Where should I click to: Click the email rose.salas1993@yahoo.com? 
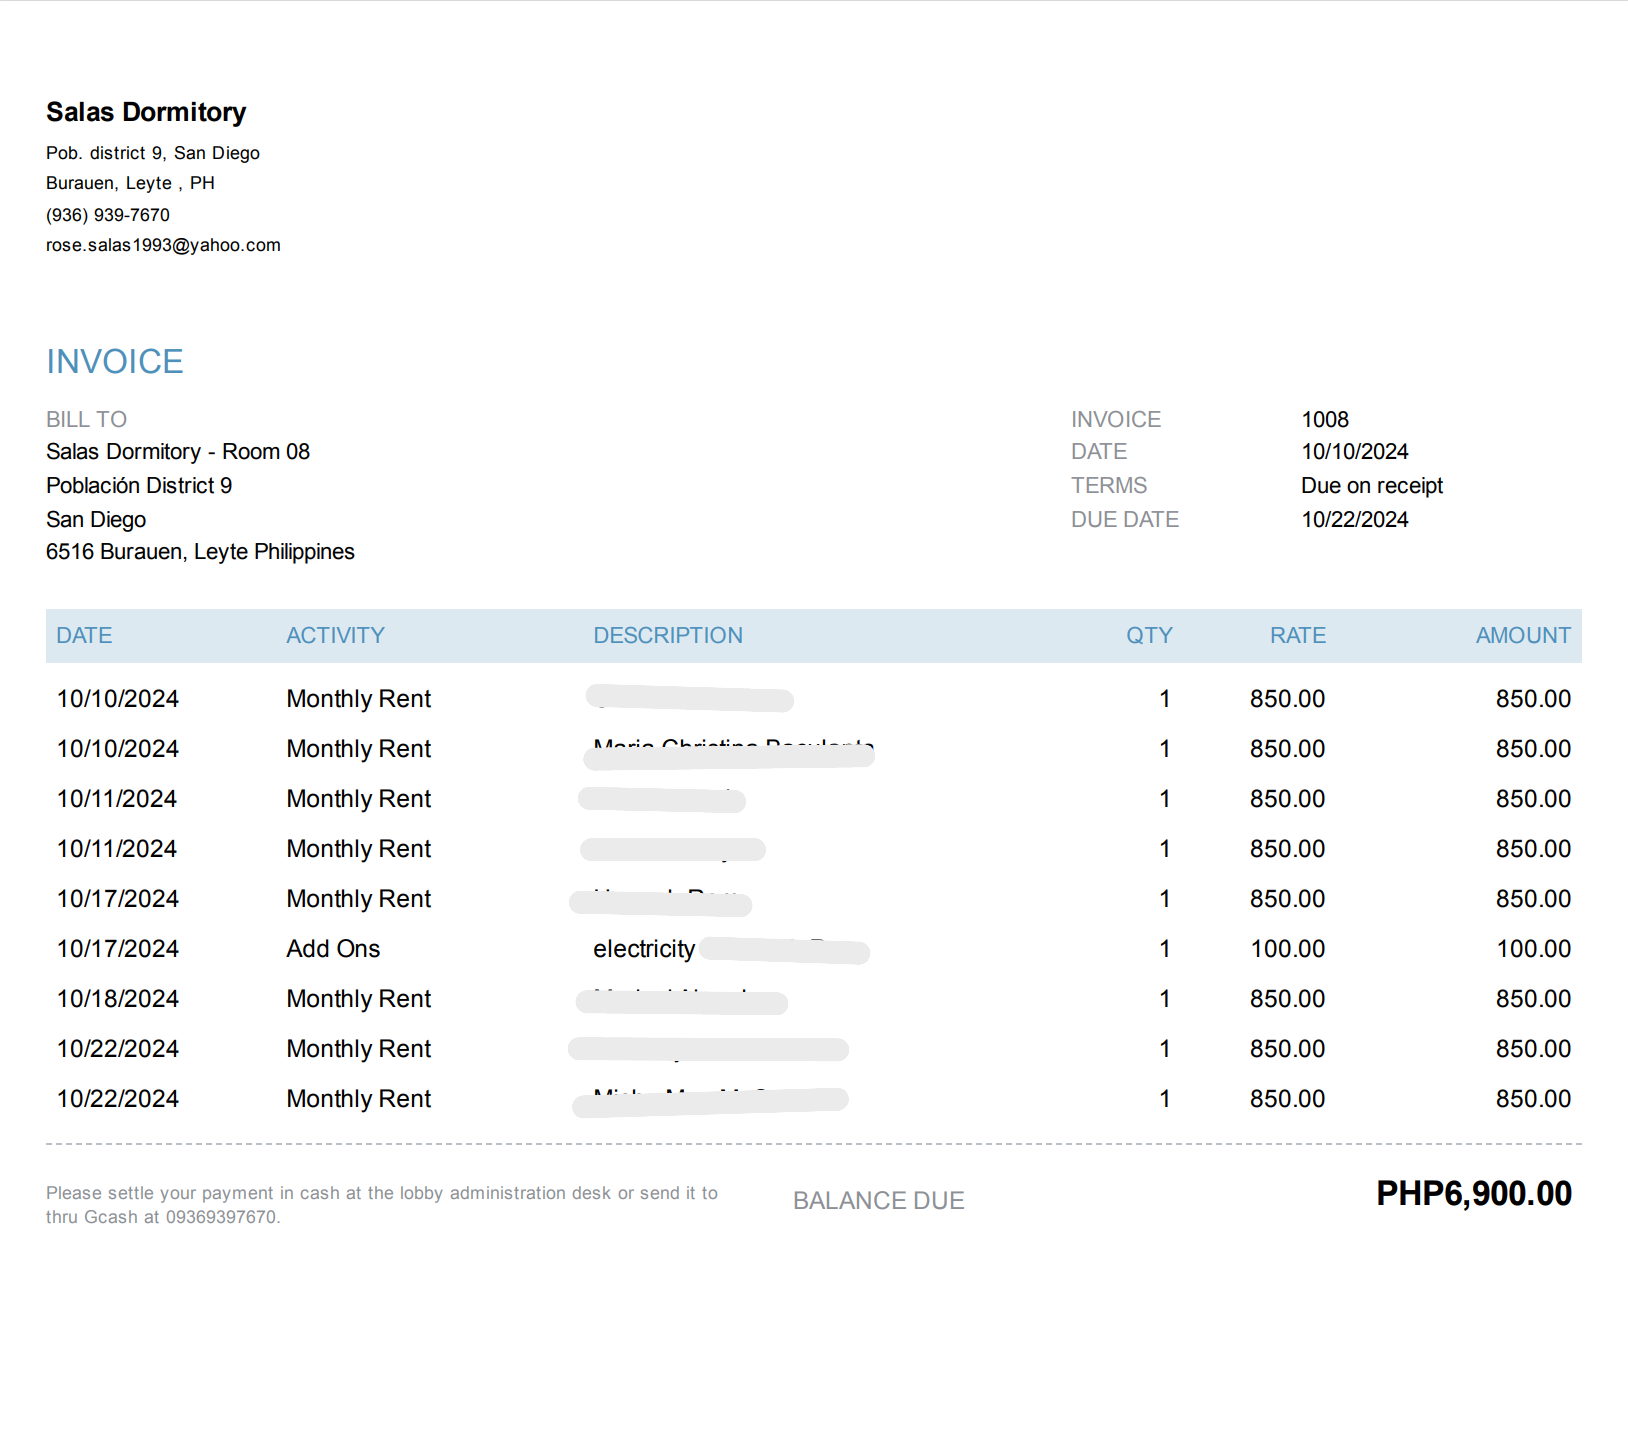coord(163,245)
